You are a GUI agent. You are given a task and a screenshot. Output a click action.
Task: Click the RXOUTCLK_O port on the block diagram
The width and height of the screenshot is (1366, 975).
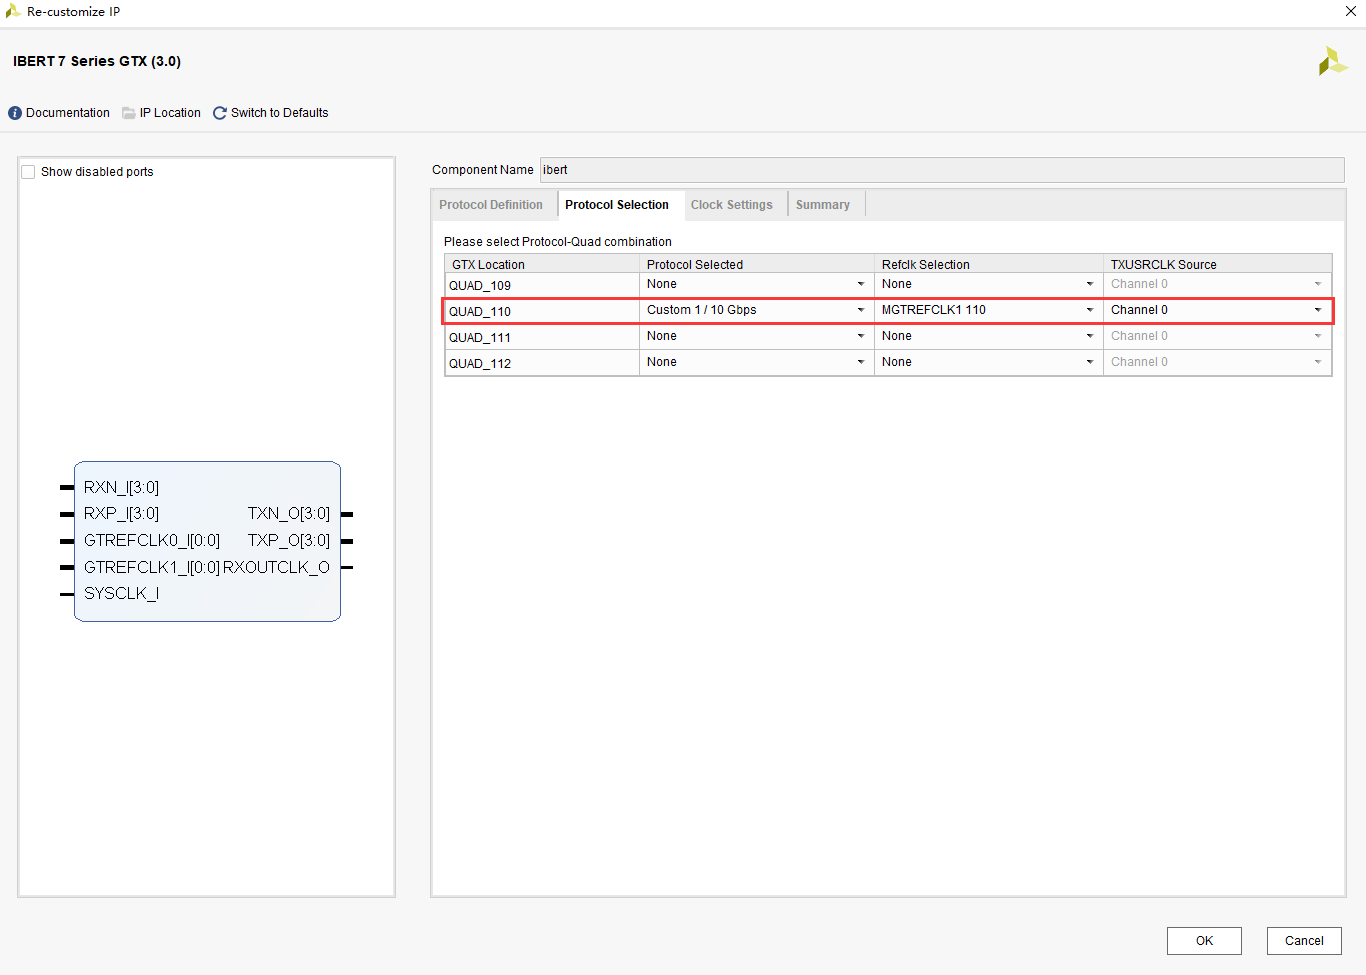click(276, 567)
